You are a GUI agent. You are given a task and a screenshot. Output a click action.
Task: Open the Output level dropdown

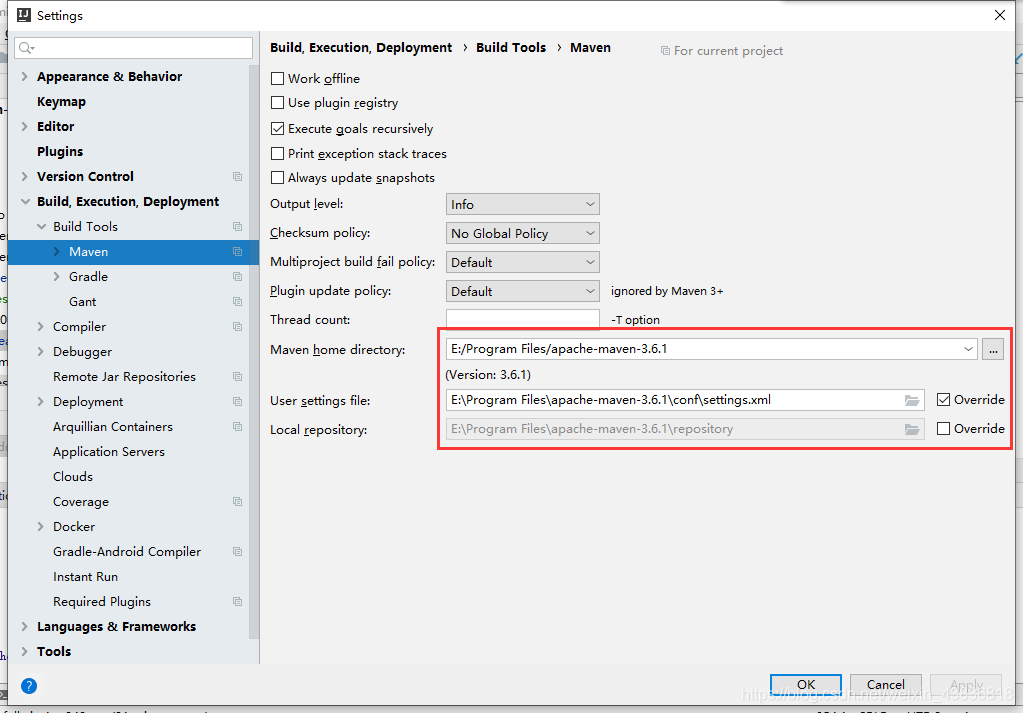pos(523,204)
